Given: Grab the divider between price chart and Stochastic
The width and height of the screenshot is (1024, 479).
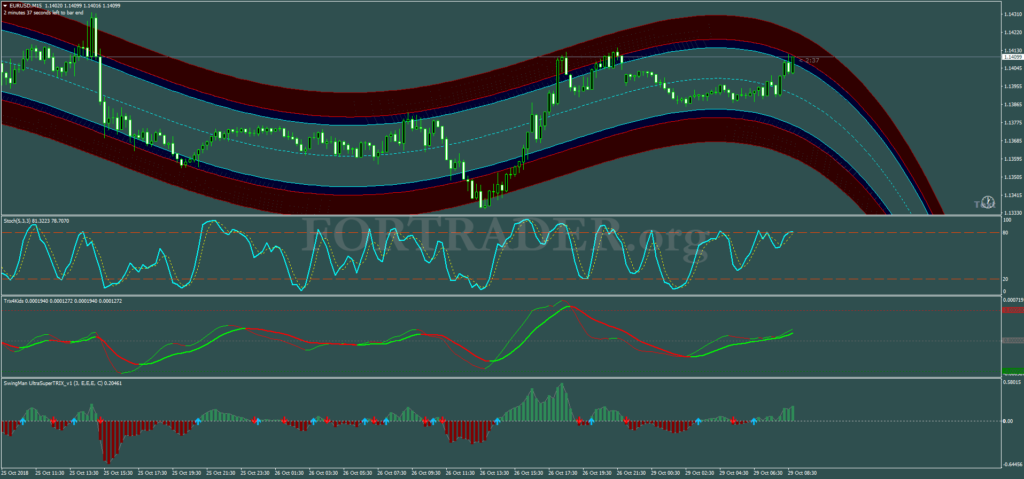Looking at the screenshot, I should (x=500, y=215).
